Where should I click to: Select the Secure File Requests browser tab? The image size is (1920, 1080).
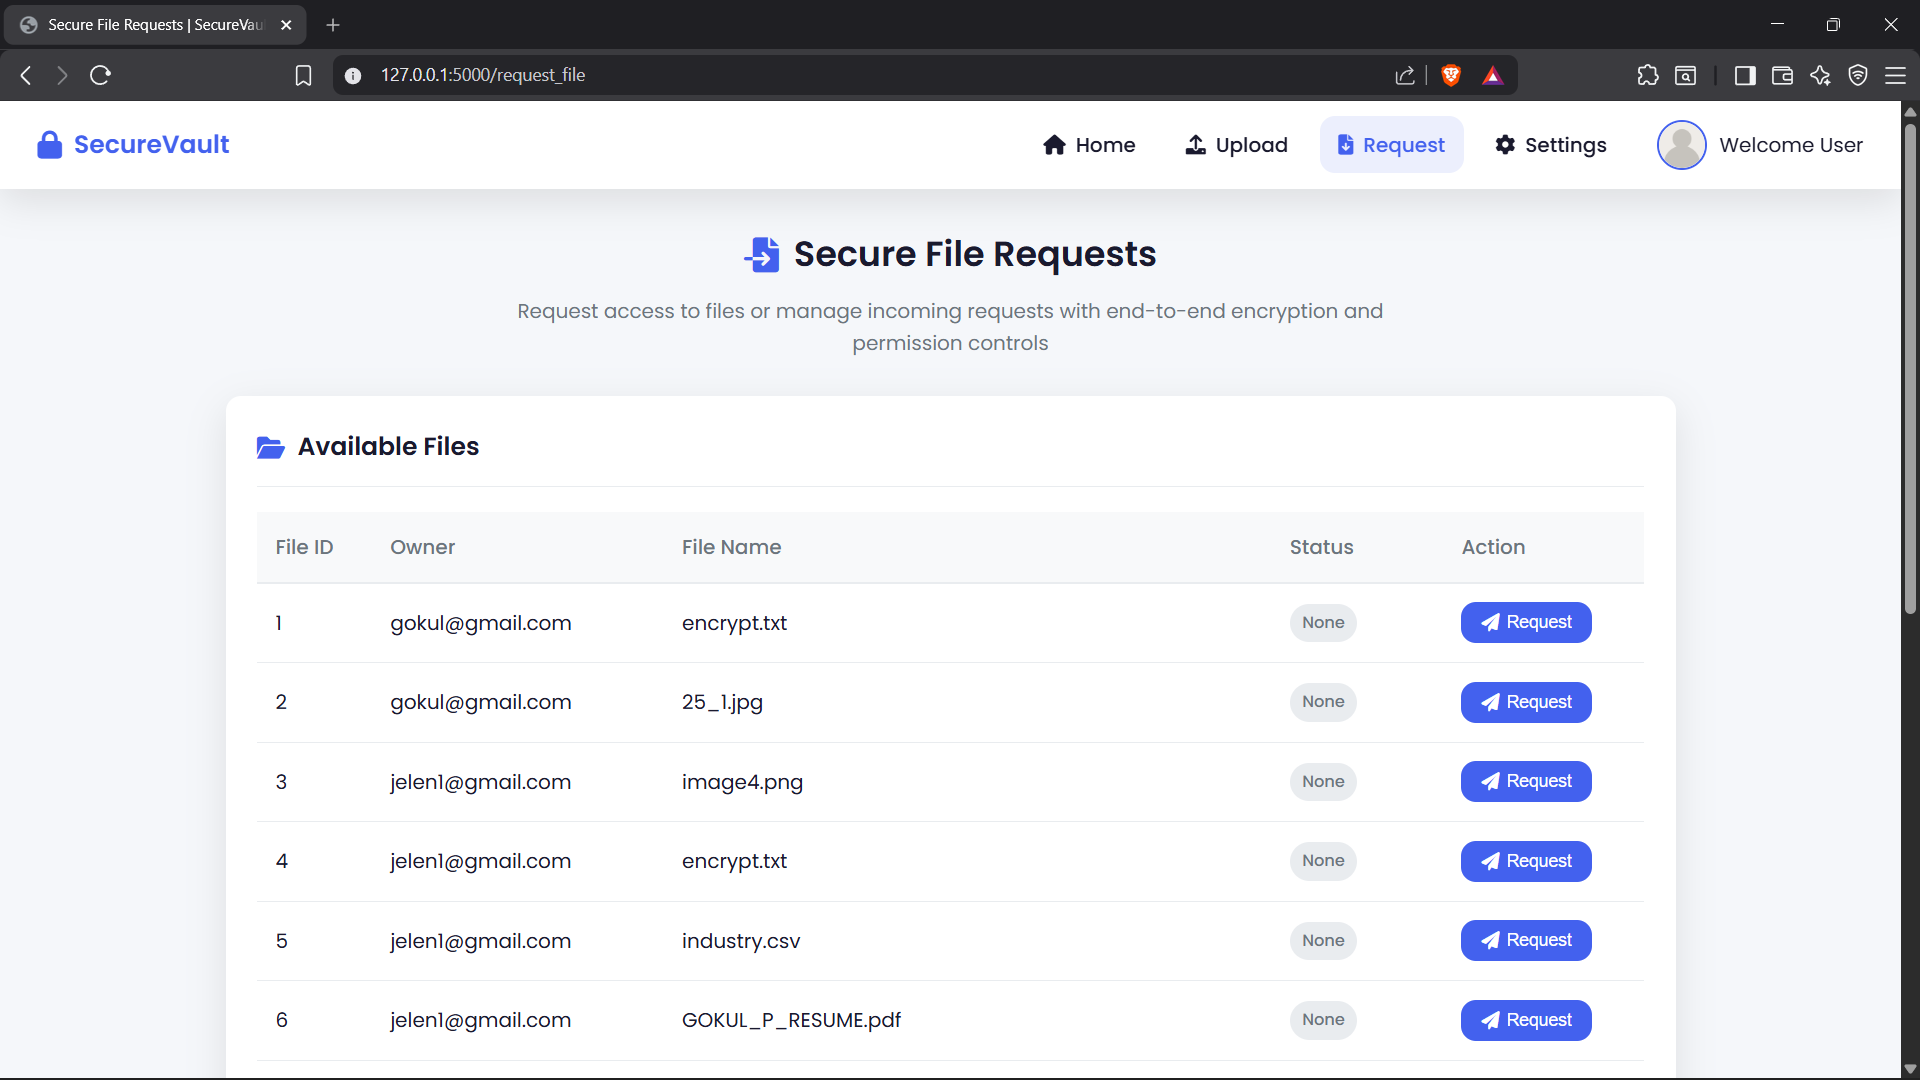155,25
